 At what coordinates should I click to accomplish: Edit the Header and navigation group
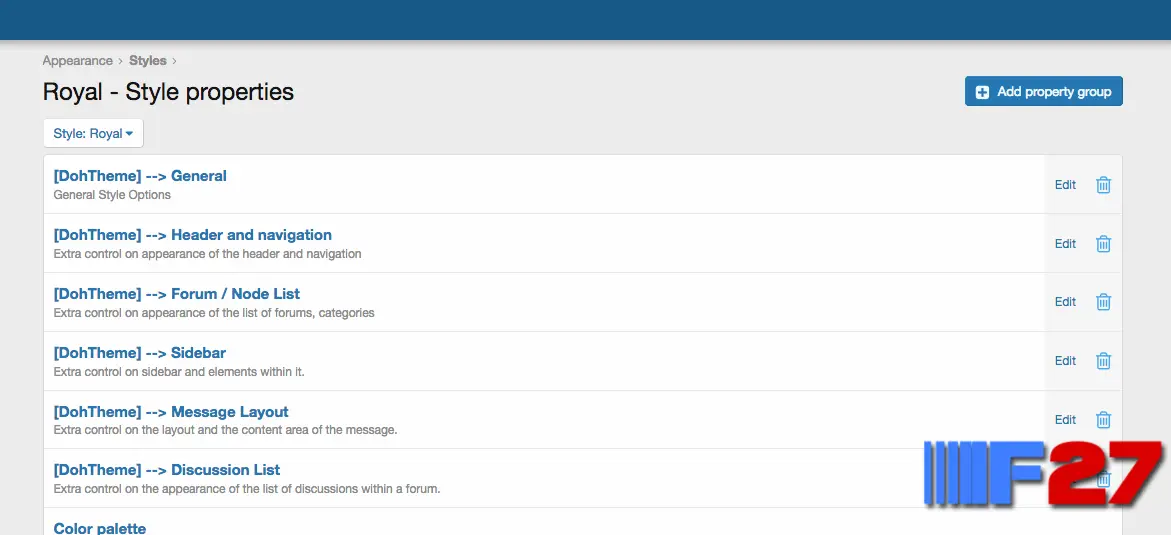coord(1065,244)
